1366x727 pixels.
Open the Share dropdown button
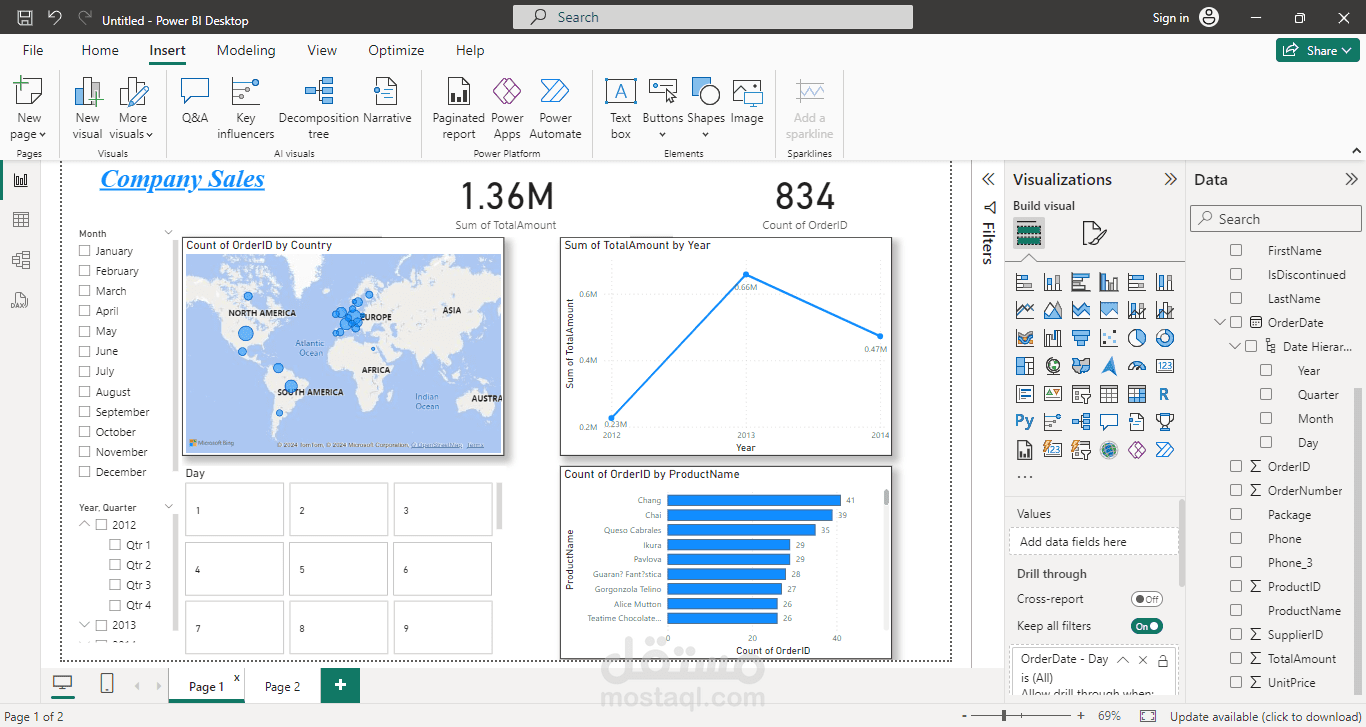1317,50
